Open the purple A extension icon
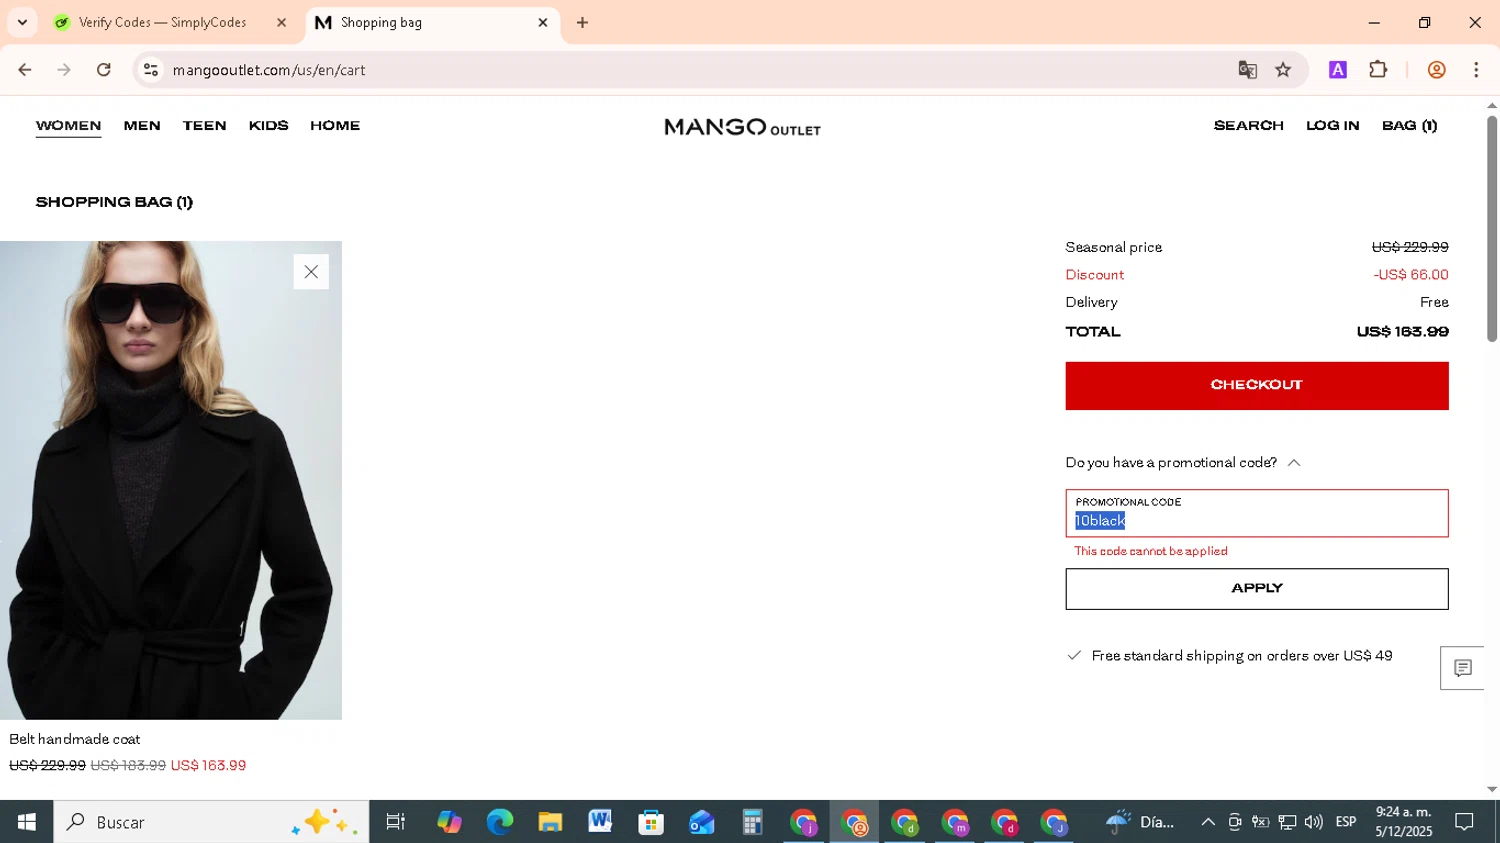 tap(1337, 70)
